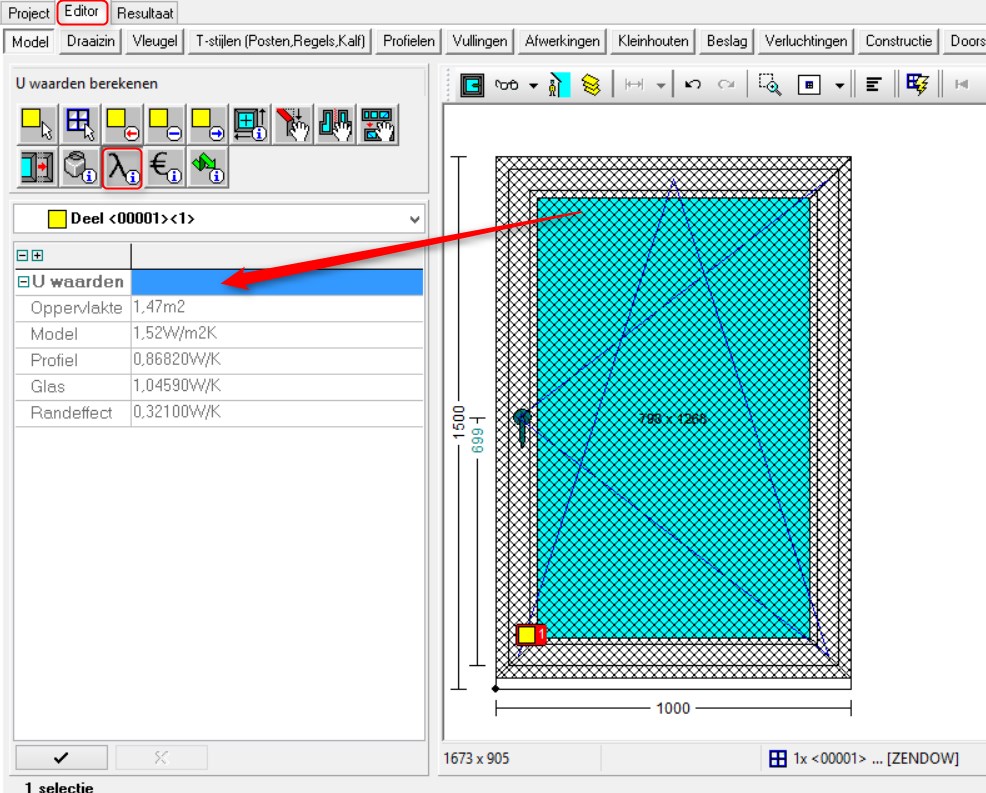
Task: Click yellow square with red left arrow
Action: click(123, 125)
